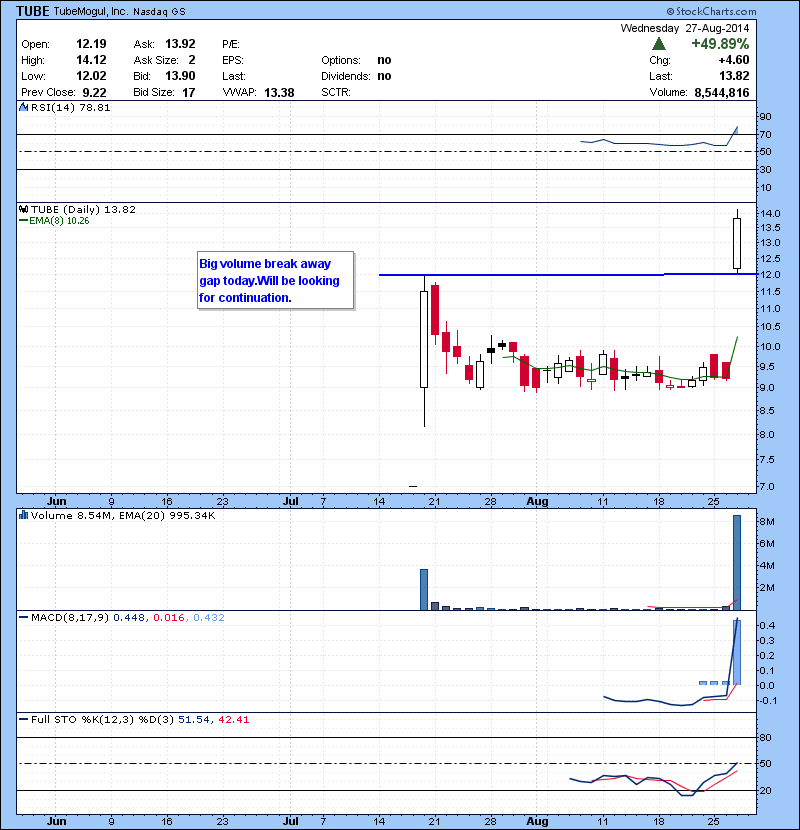
Task: Click the MACD(8,17,9) legend label
Action: [70, 618]
